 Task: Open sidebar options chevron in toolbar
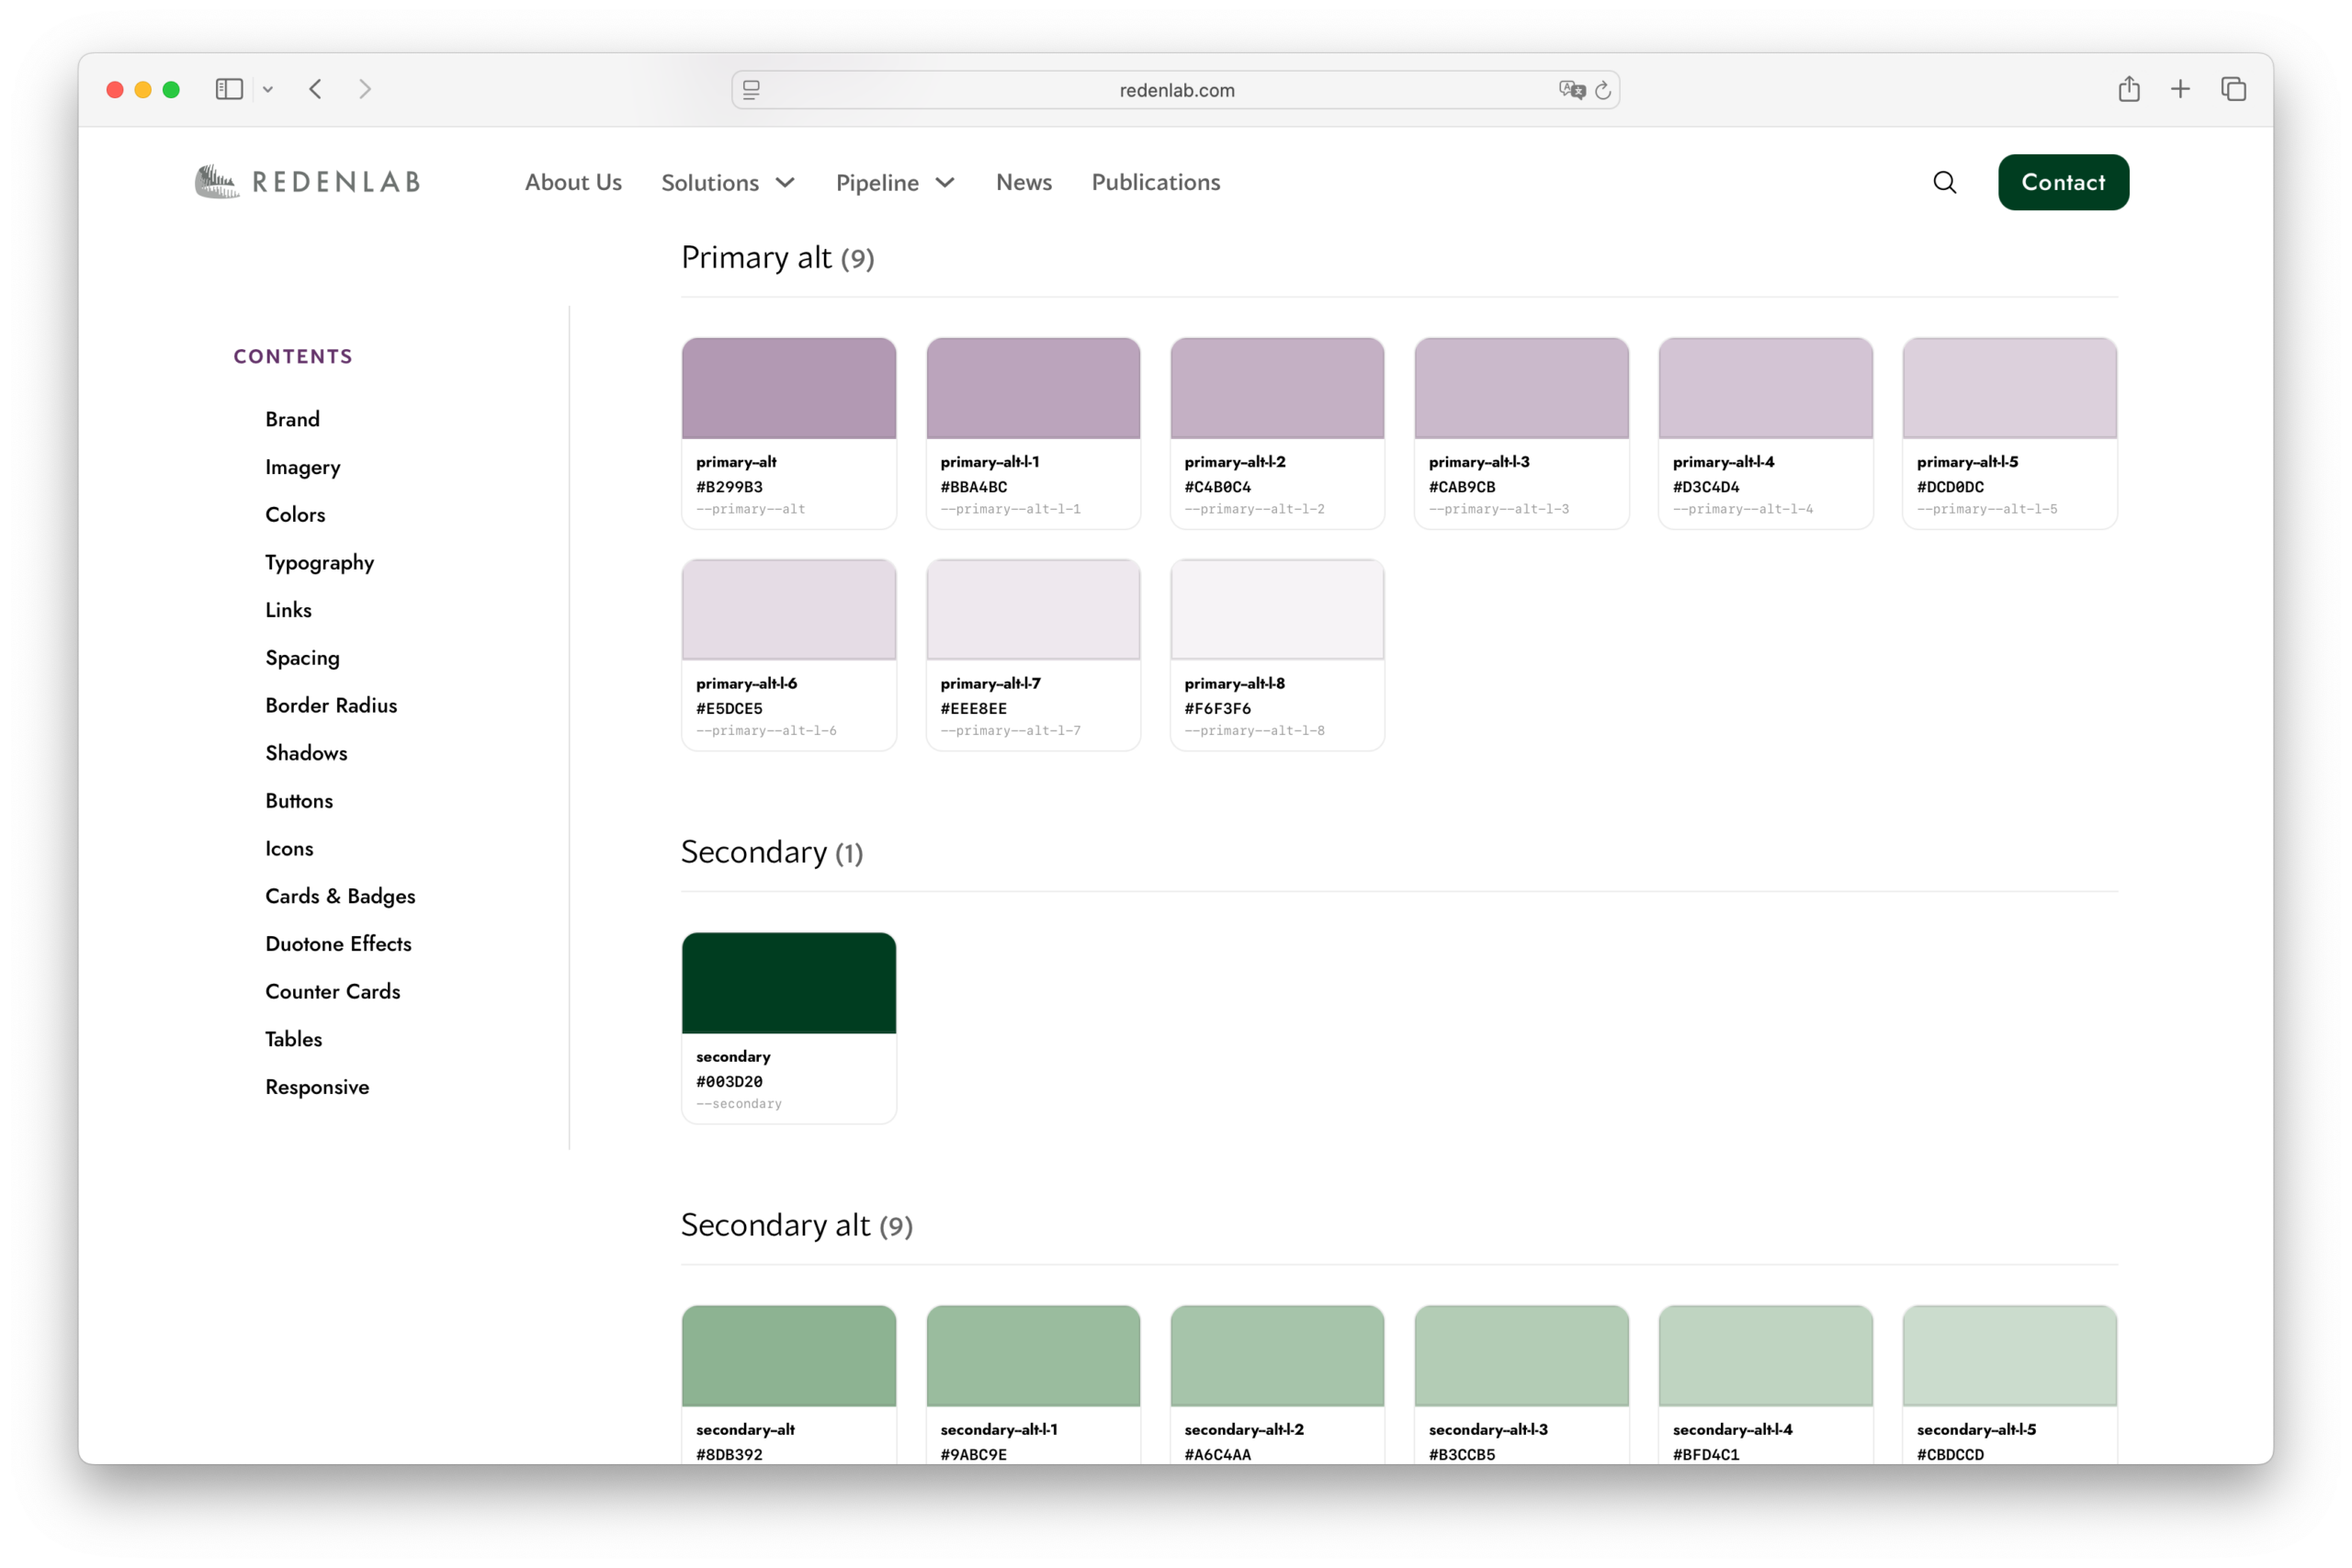pos(268,89)
